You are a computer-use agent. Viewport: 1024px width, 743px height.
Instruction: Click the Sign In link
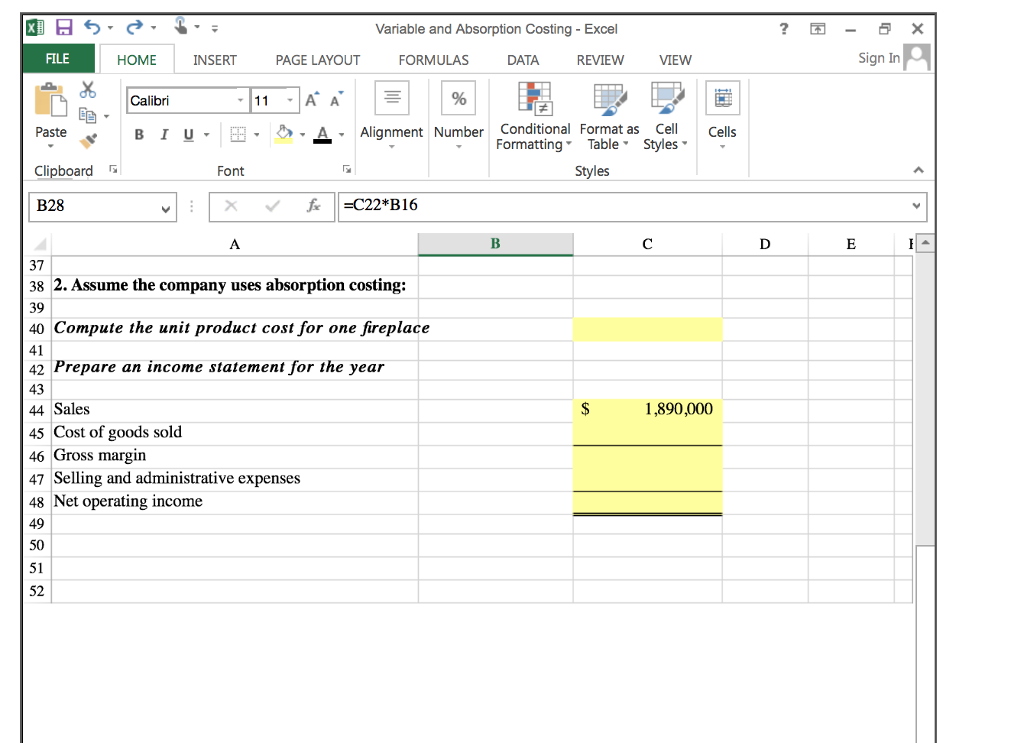coord(878,58)
